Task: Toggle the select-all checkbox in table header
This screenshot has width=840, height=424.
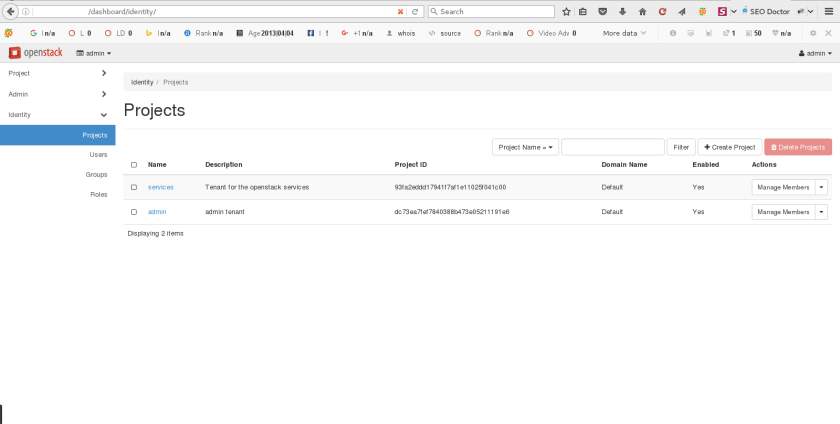Action: [134, 165]
